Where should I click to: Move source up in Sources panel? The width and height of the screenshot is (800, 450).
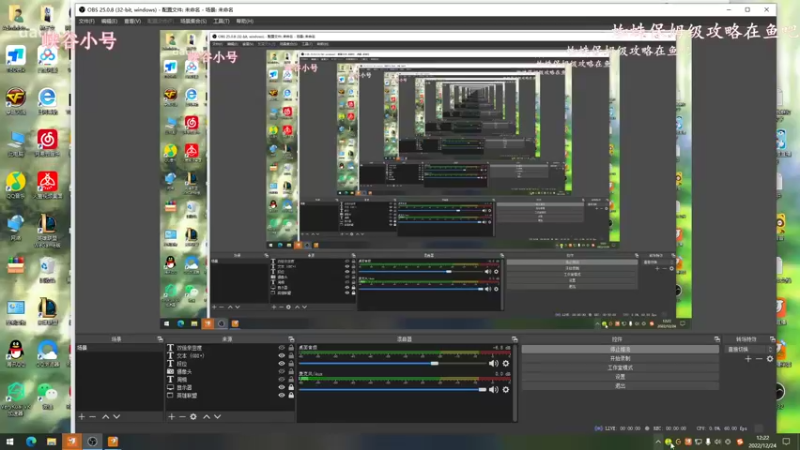pyautogui.click(x=207, y=417)
